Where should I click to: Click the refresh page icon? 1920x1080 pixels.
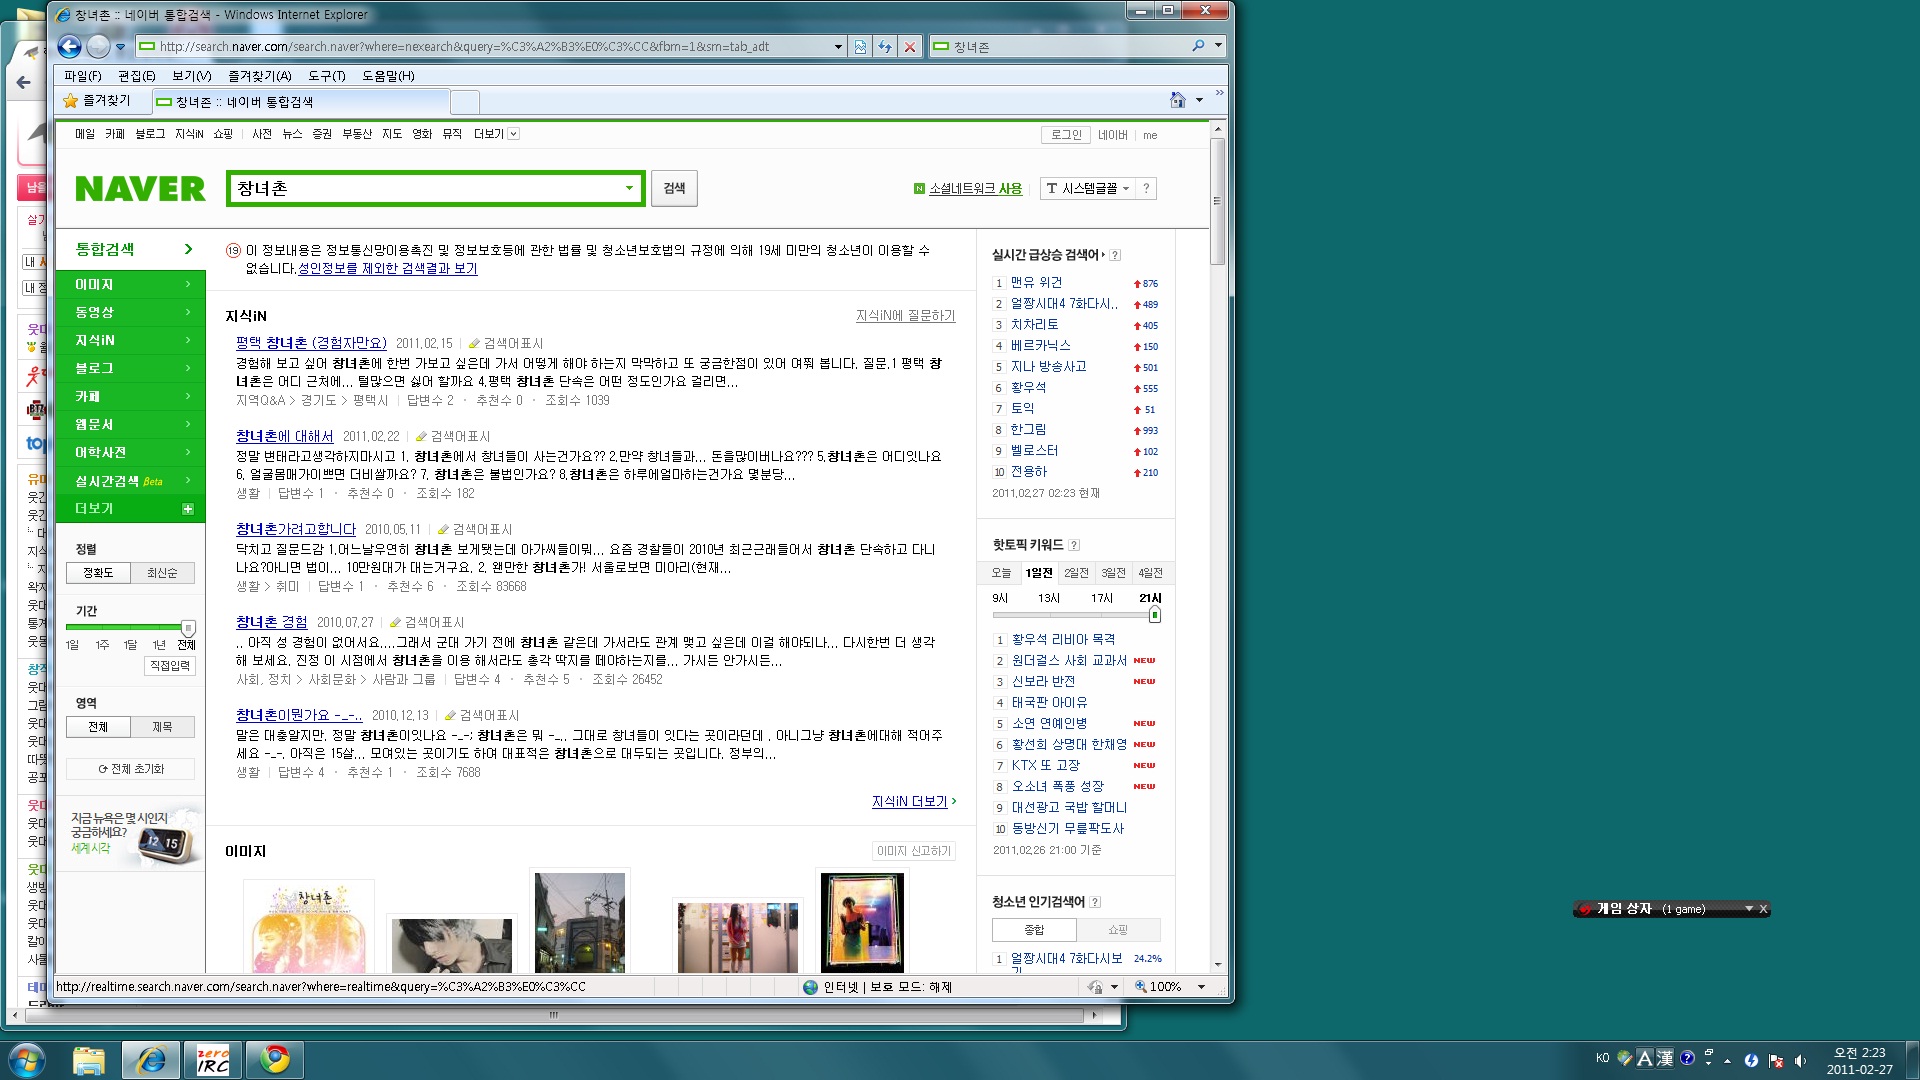click(x=884, y=46)
